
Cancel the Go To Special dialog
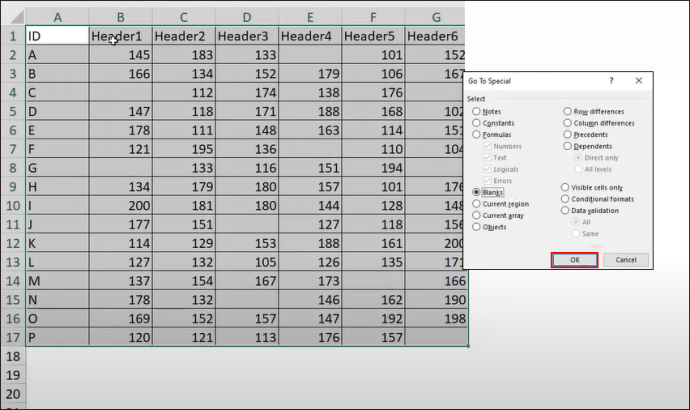(626, 260)
